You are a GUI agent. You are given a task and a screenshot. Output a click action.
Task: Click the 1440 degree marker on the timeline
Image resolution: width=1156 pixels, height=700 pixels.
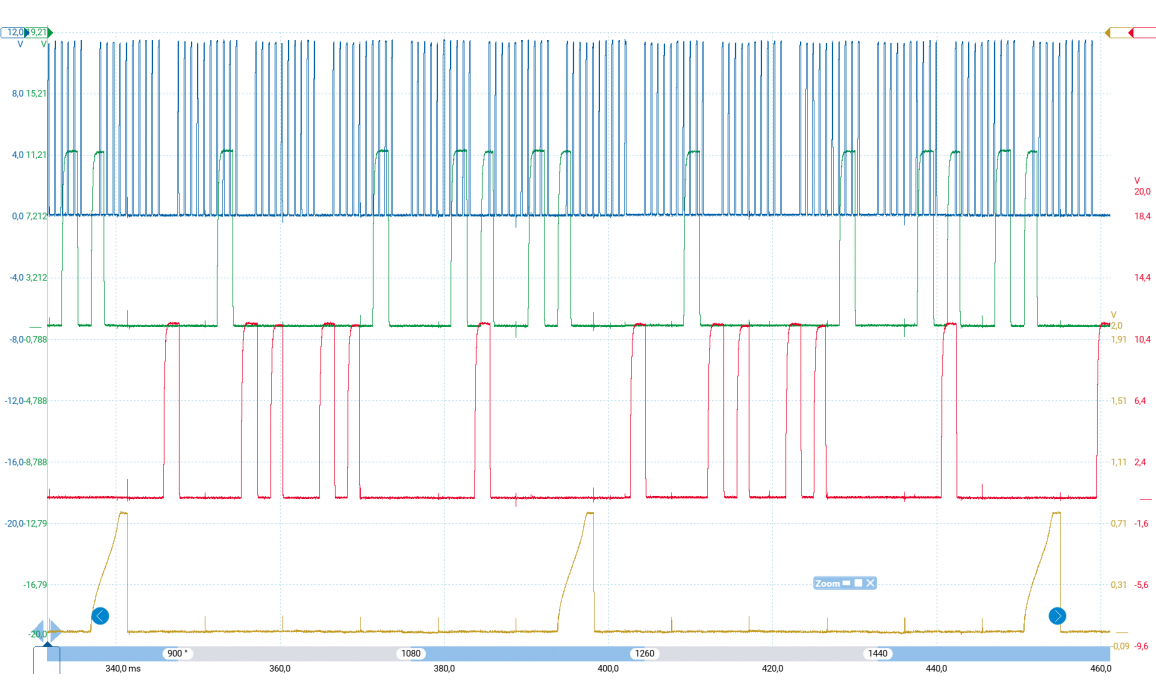[877, 653]
